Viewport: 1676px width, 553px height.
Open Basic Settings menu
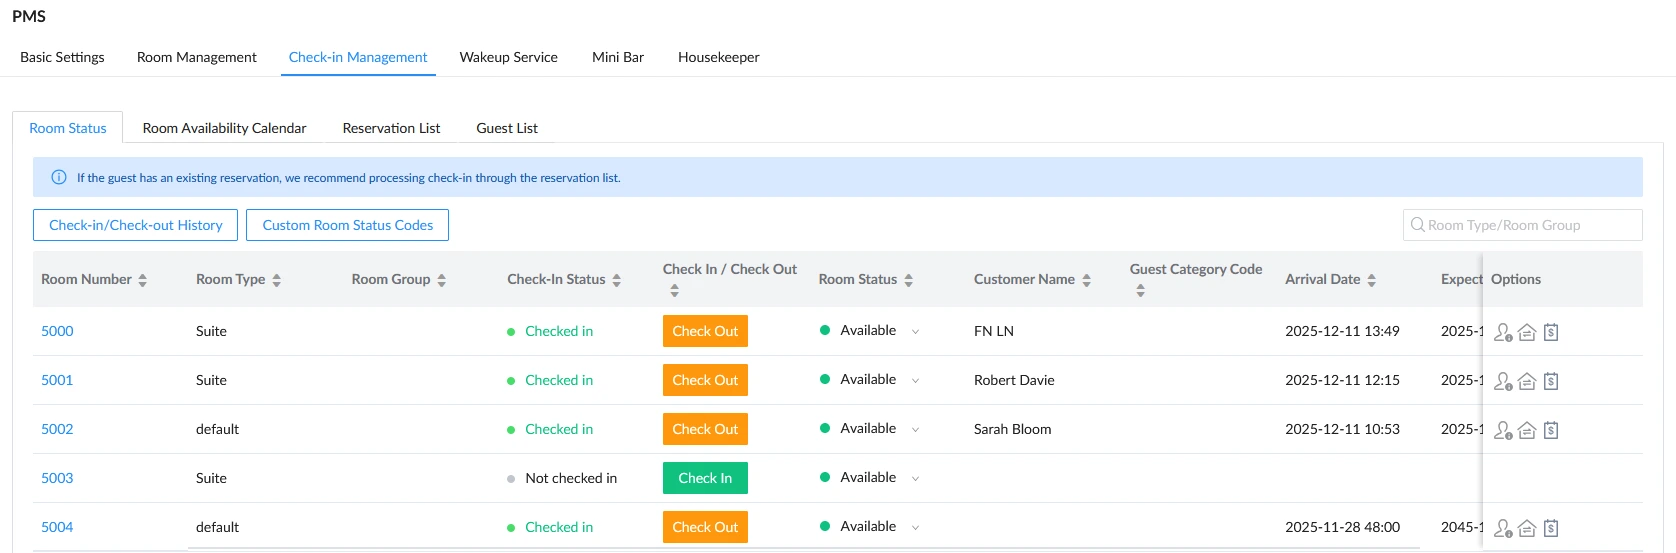[x=62, y=57]
